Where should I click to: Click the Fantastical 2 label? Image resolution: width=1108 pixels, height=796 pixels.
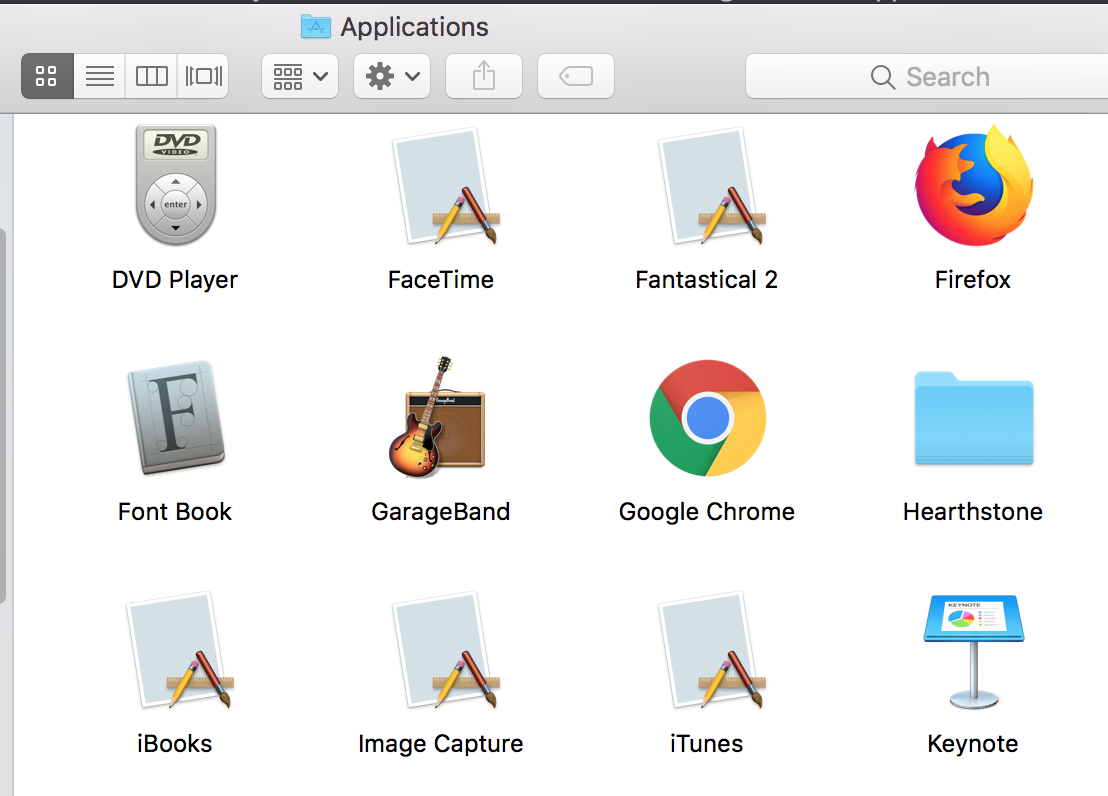[x=707, y=280]
